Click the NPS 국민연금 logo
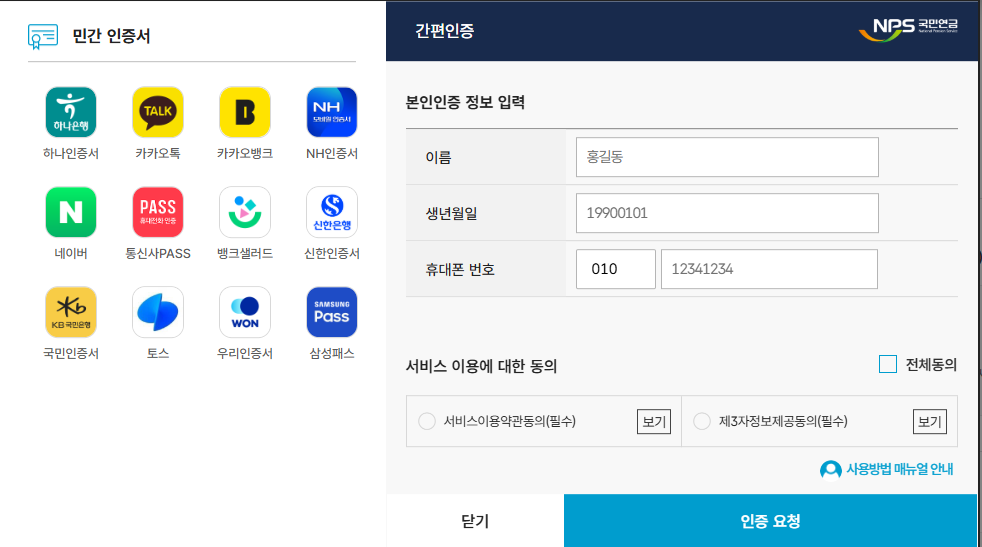Screen dimensions: 982x547 coord(908,29)
